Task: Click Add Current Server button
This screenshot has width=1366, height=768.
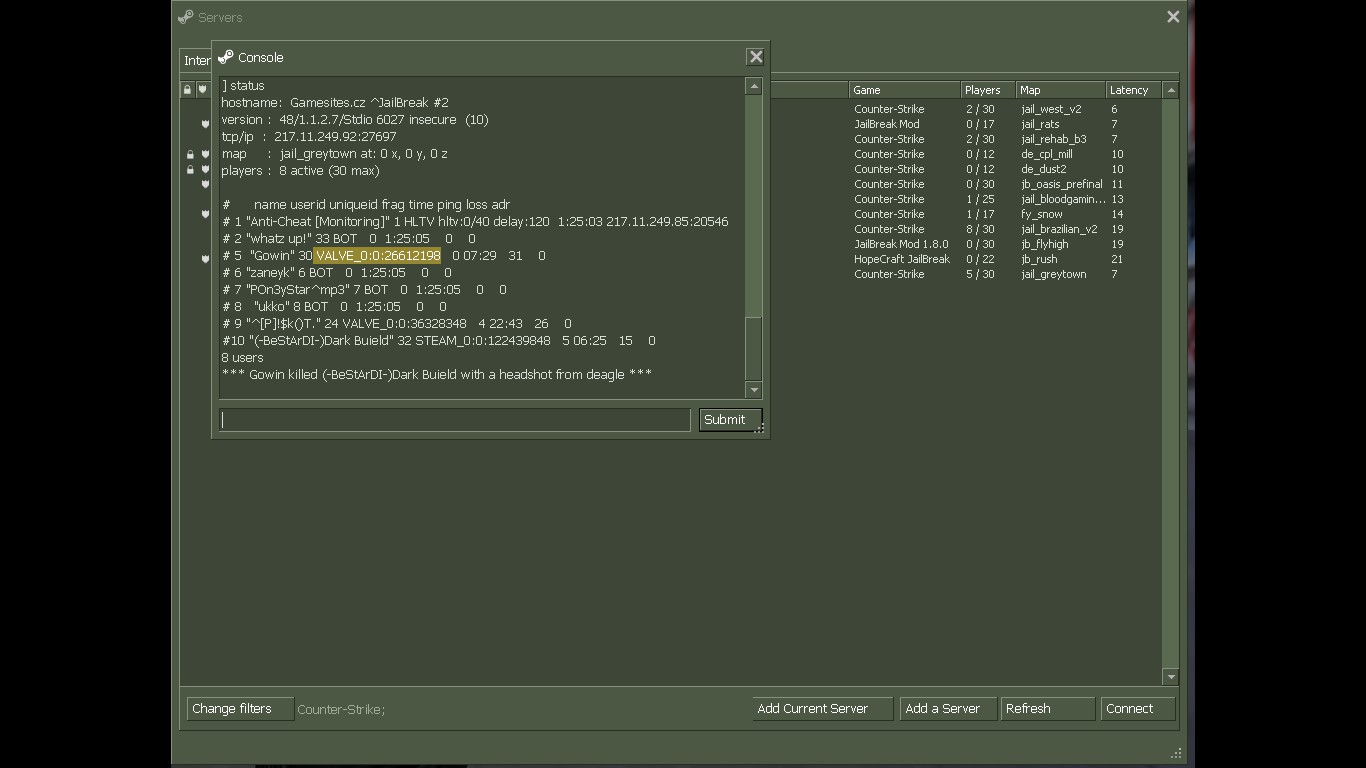Action: click(x=822, y=709)
